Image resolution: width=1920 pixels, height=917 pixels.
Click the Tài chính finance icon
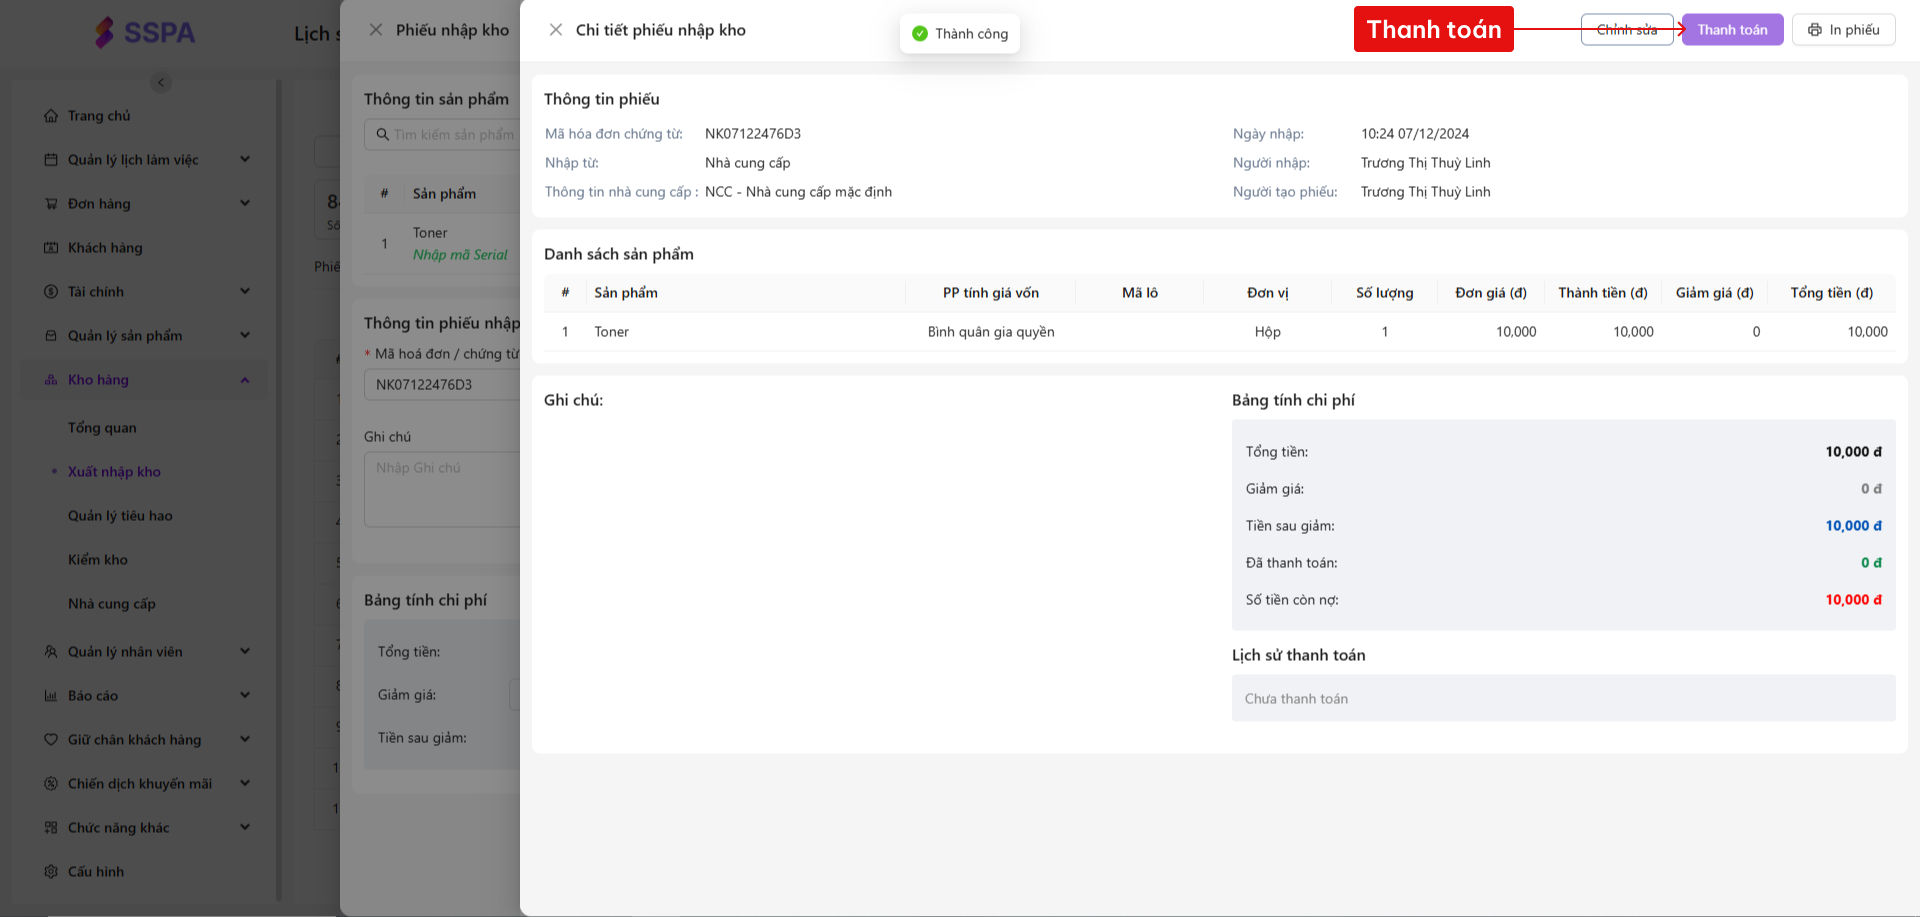click(51, 292)
